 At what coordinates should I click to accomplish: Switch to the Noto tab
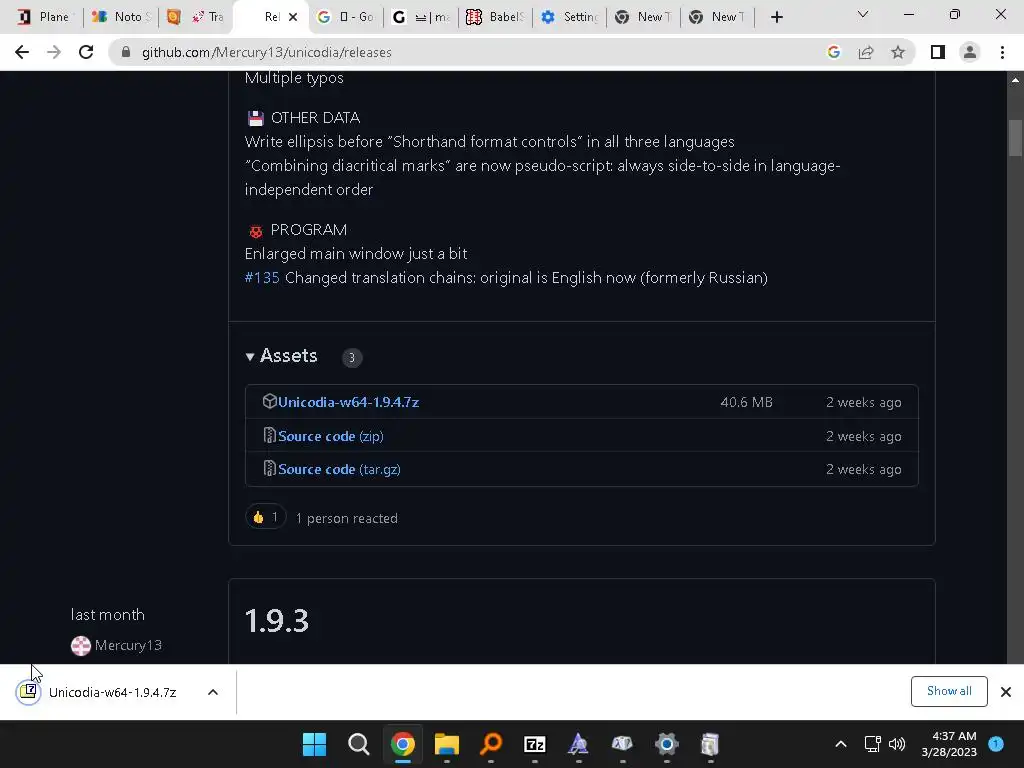[121, 17]
